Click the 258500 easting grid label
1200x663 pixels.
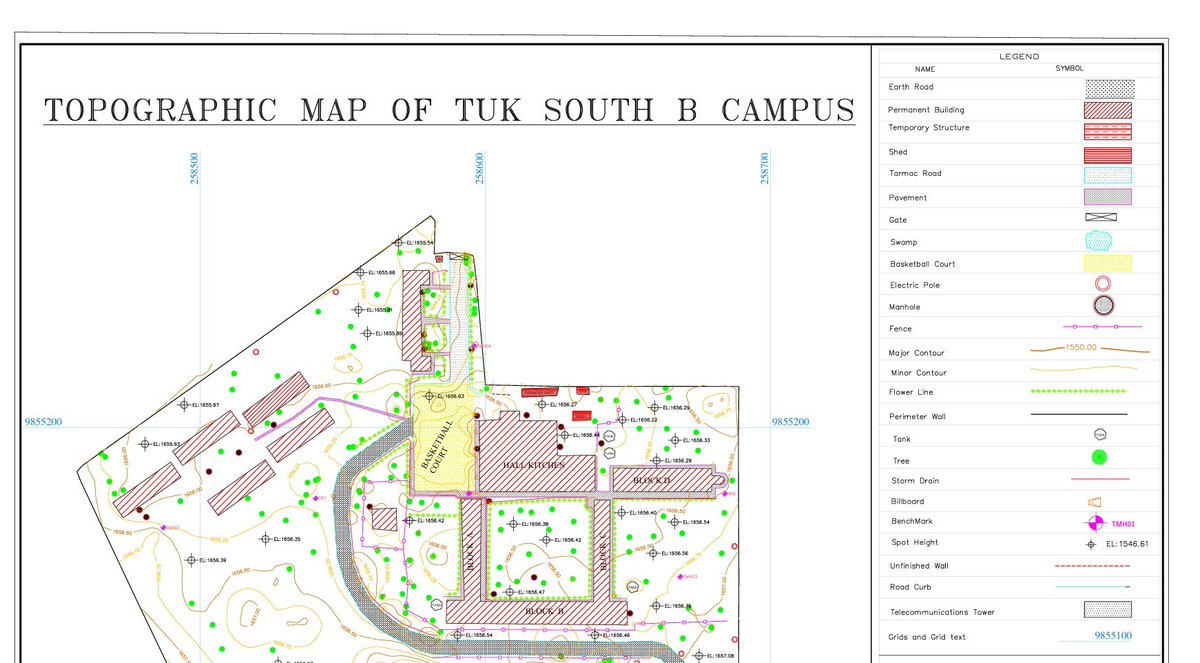pos(194,168)
